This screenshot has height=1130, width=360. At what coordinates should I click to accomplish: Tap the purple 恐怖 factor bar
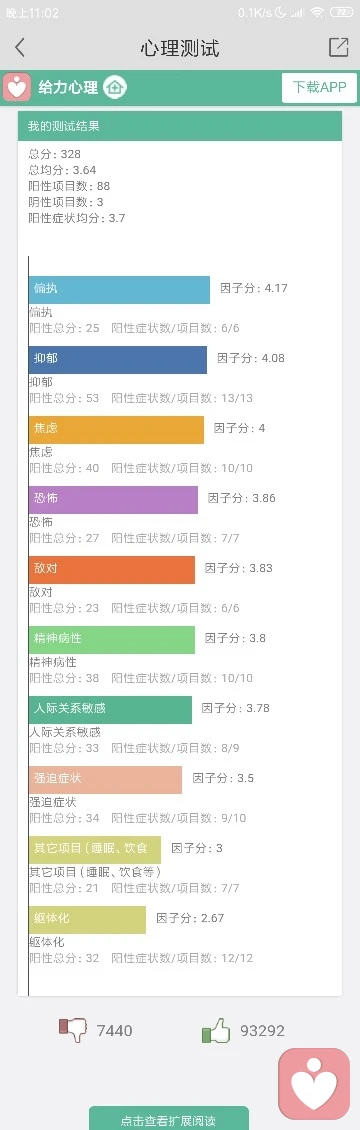114,499
